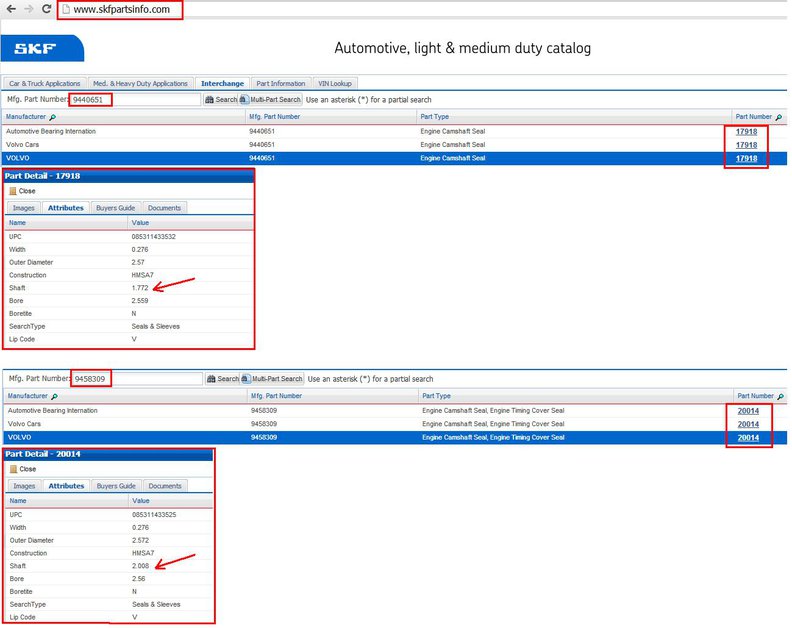Open Buyers Guide tab in Part Detail 20014

(115, 486)
